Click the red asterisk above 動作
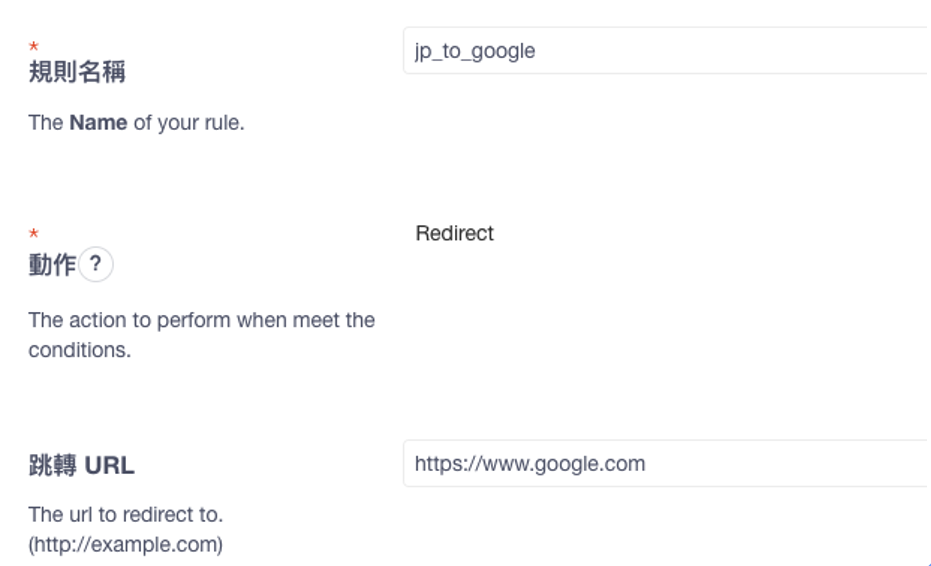Screen dimensions: 931x566 pyautogui.click(x=34, y=234)
